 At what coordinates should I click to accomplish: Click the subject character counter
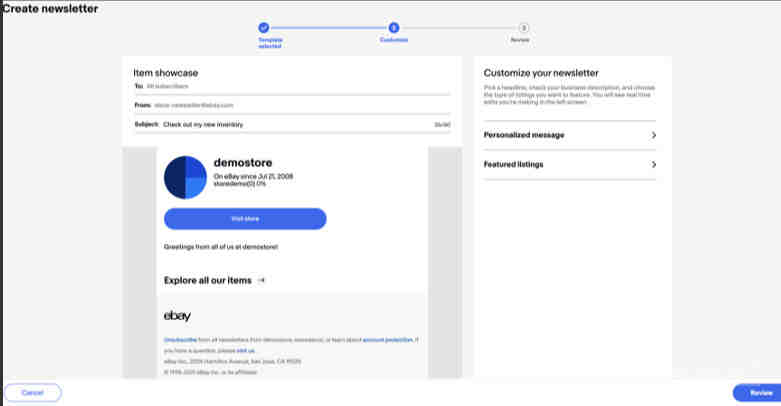click(442, 125)
